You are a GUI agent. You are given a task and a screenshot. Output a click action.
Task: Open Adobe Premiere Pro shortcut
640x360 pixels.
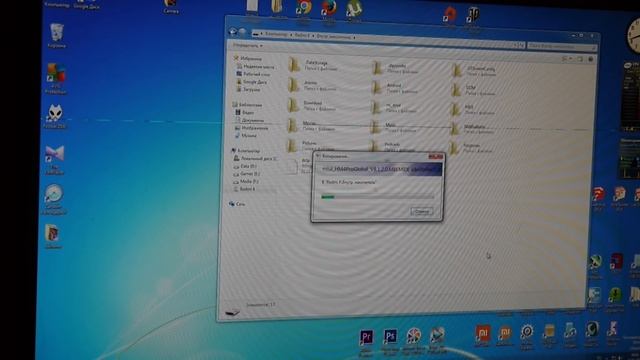click(366, 342)
